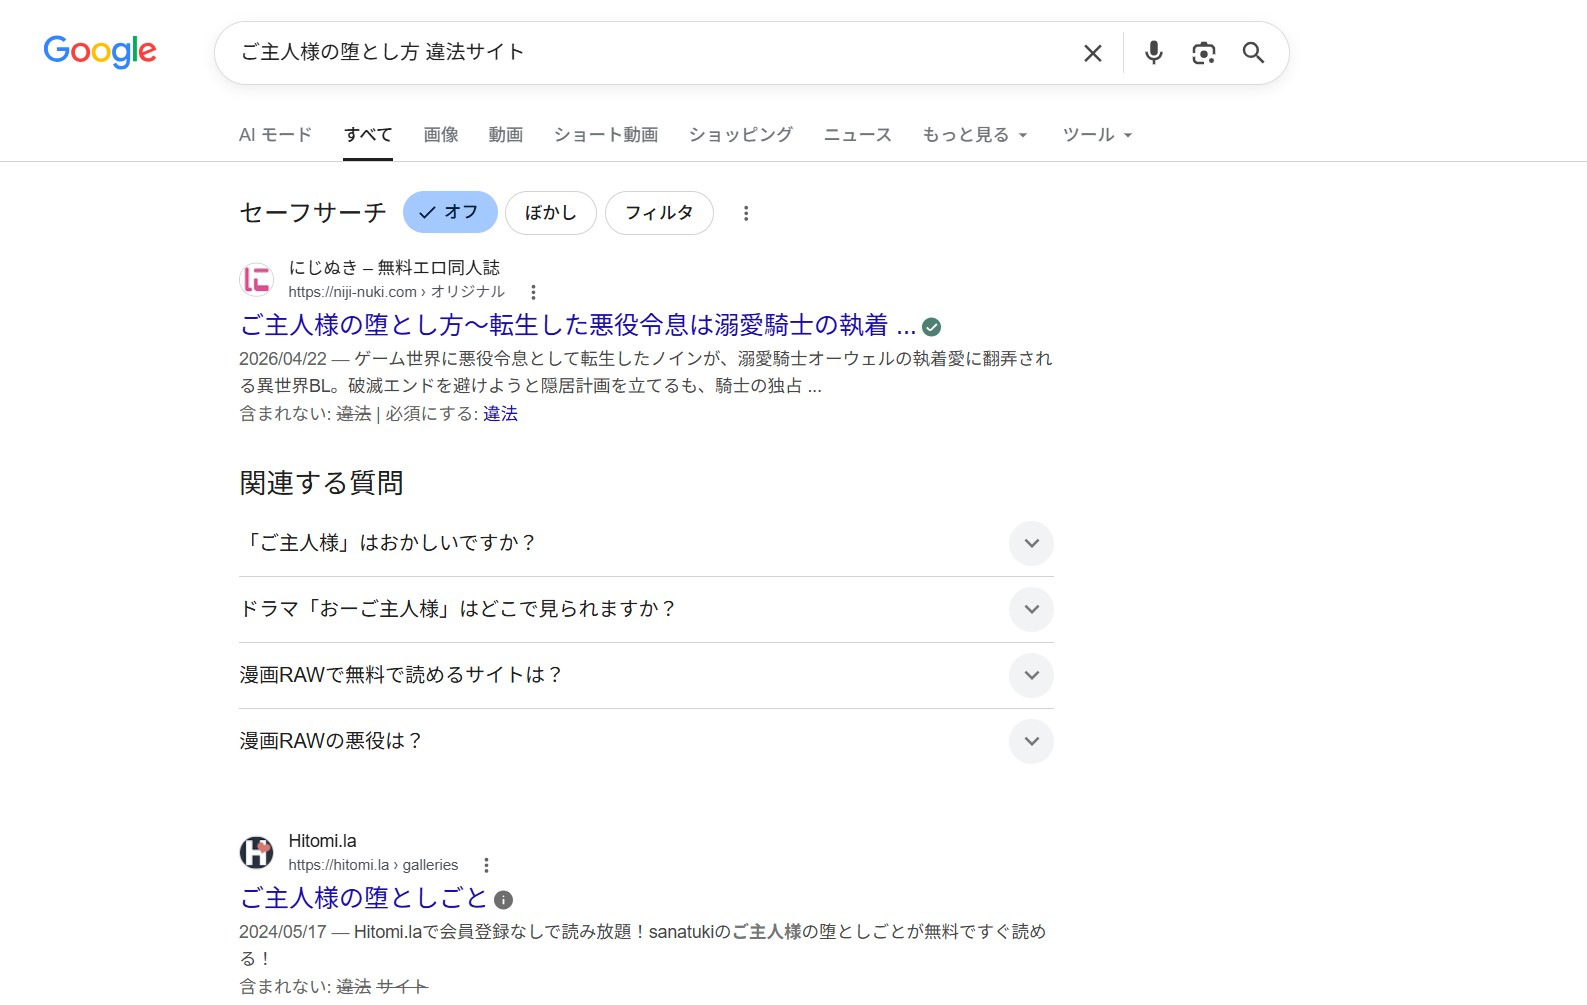Click into the search query field
This screenshot has width=1587, height=1005.
click(x=650, y=52)
